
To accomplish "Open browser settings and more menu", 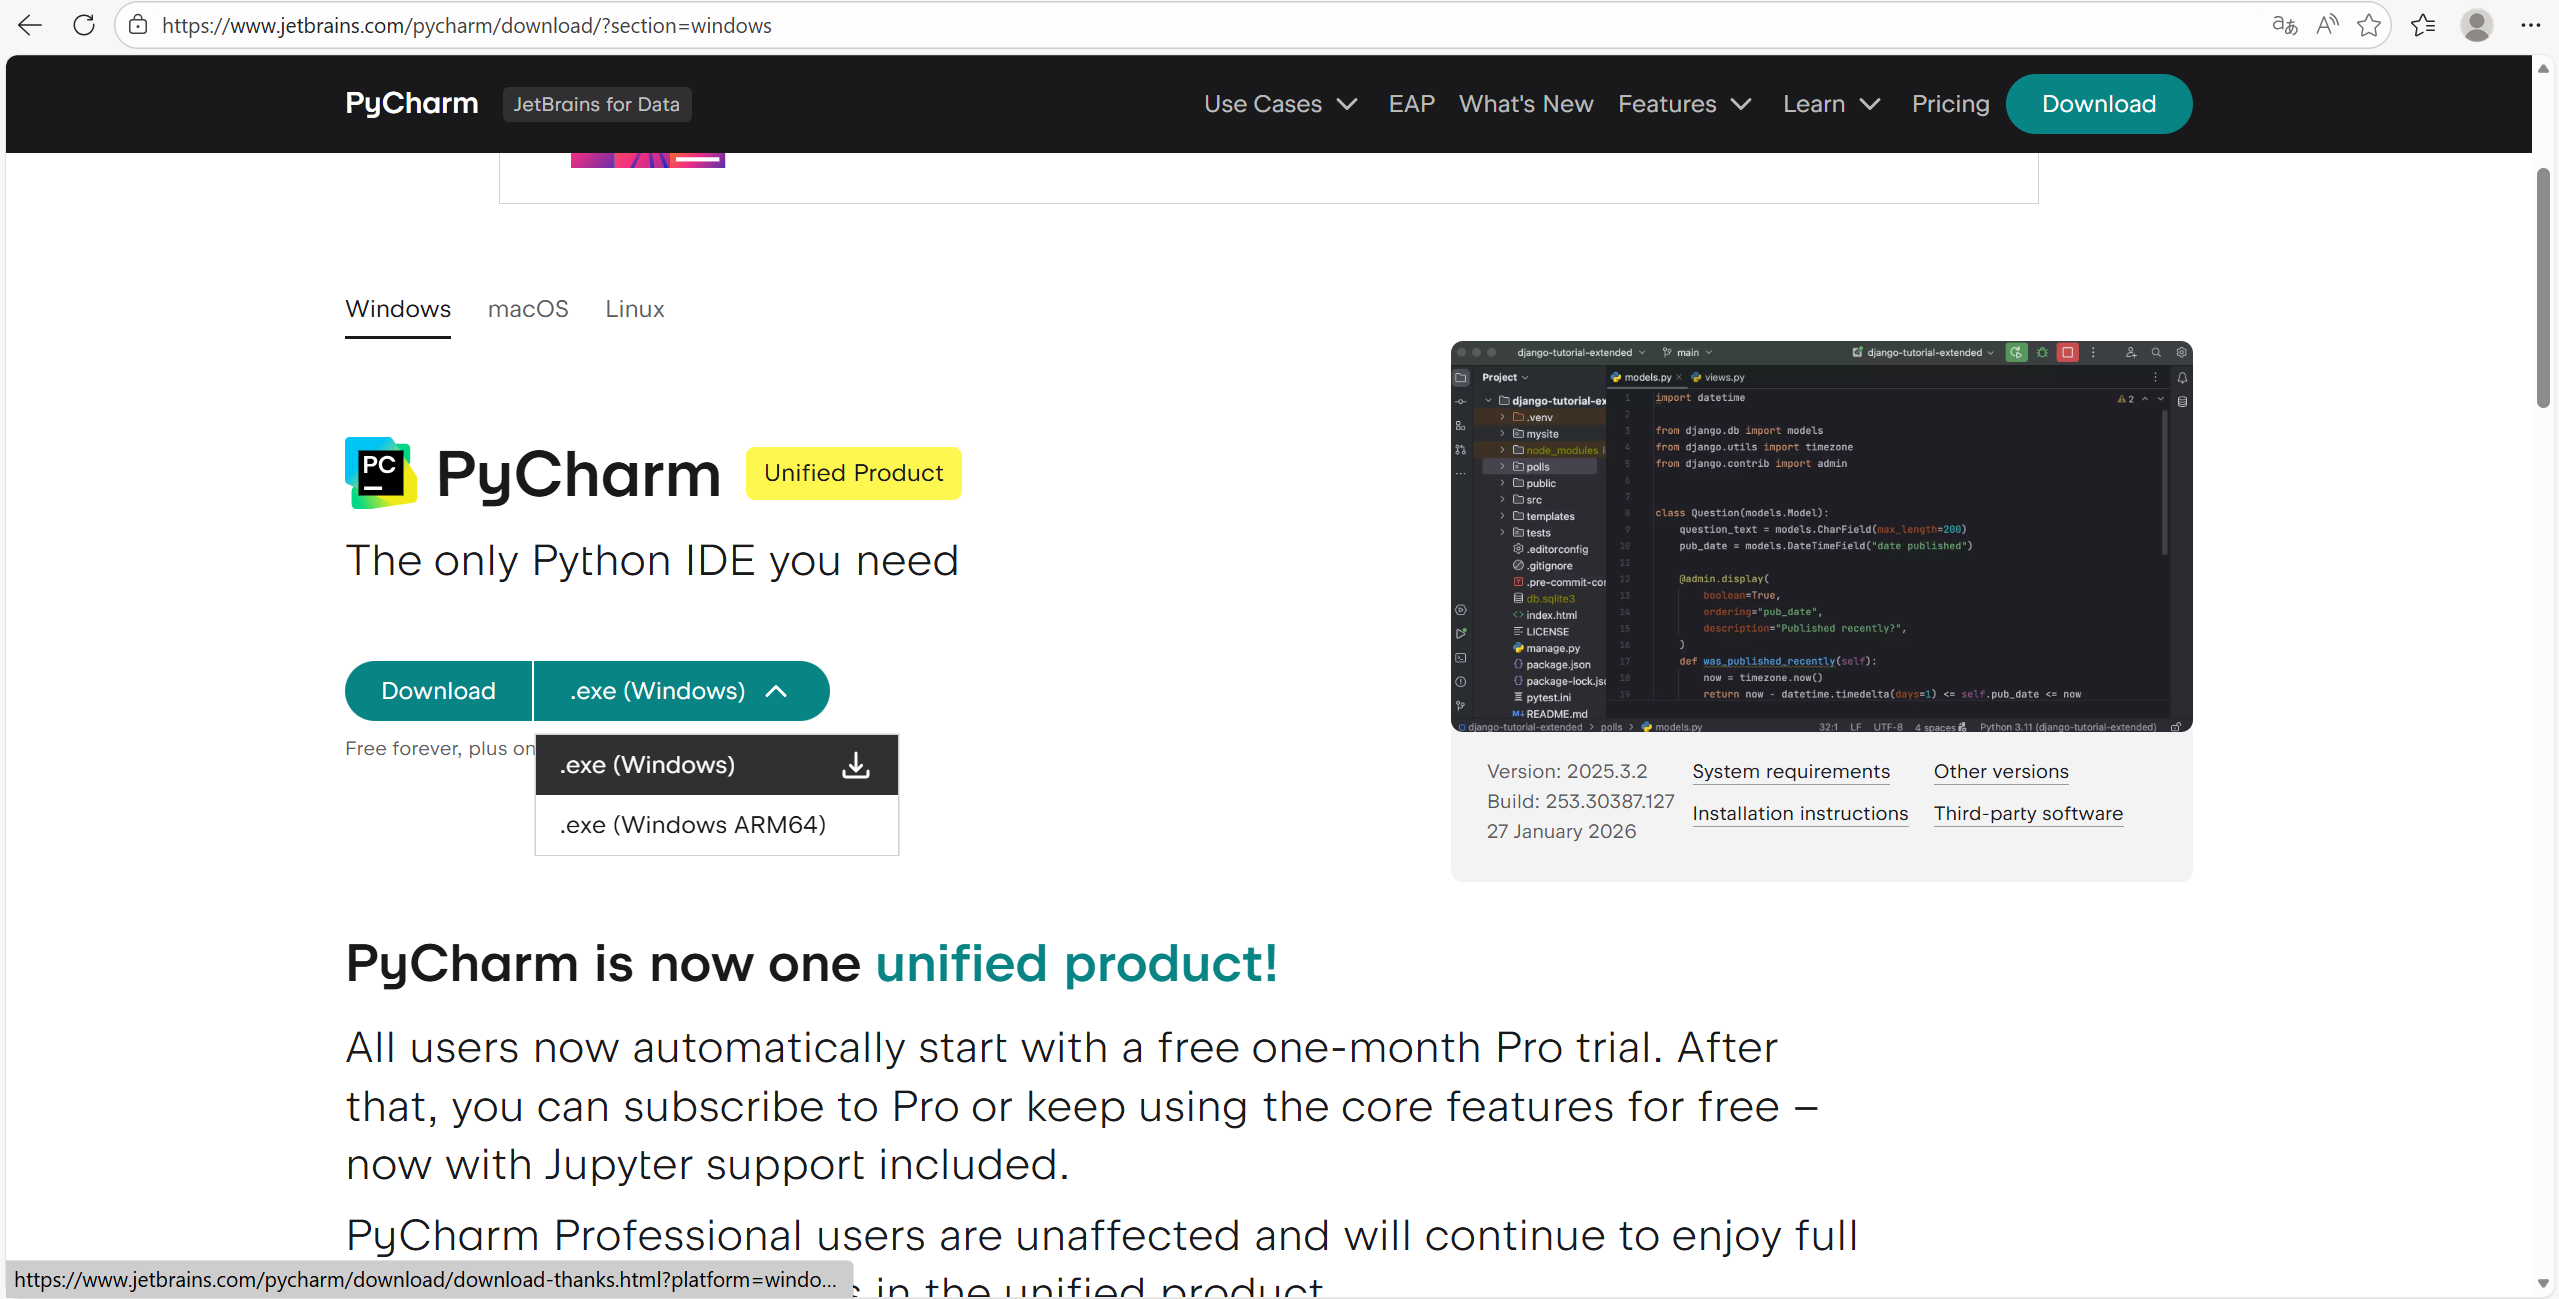I will (x=2531, y=25).
